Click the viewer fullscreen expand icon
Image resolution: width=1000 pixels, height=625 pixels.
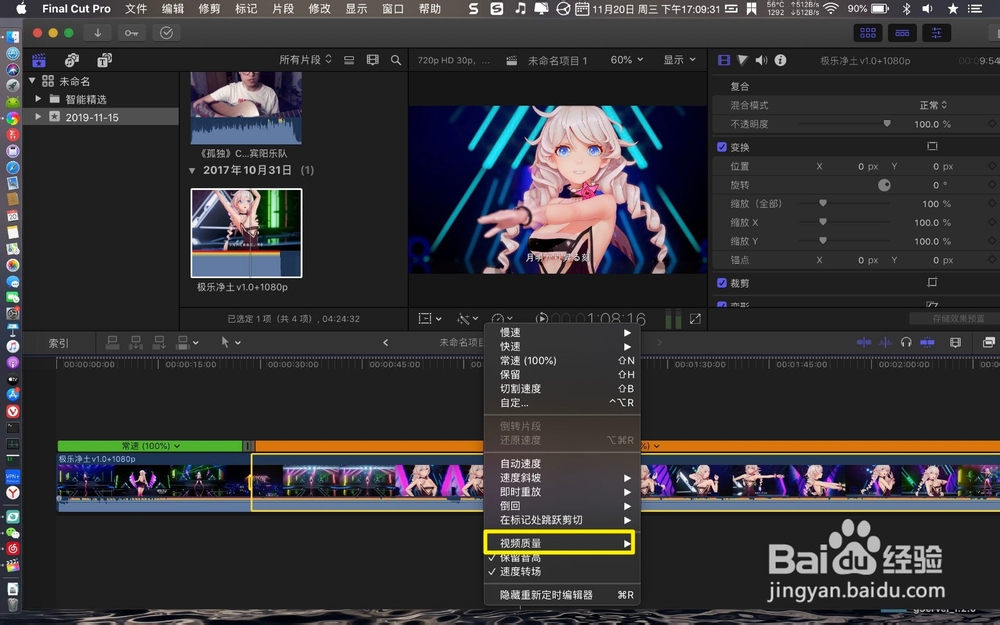[x=695, y=318]
